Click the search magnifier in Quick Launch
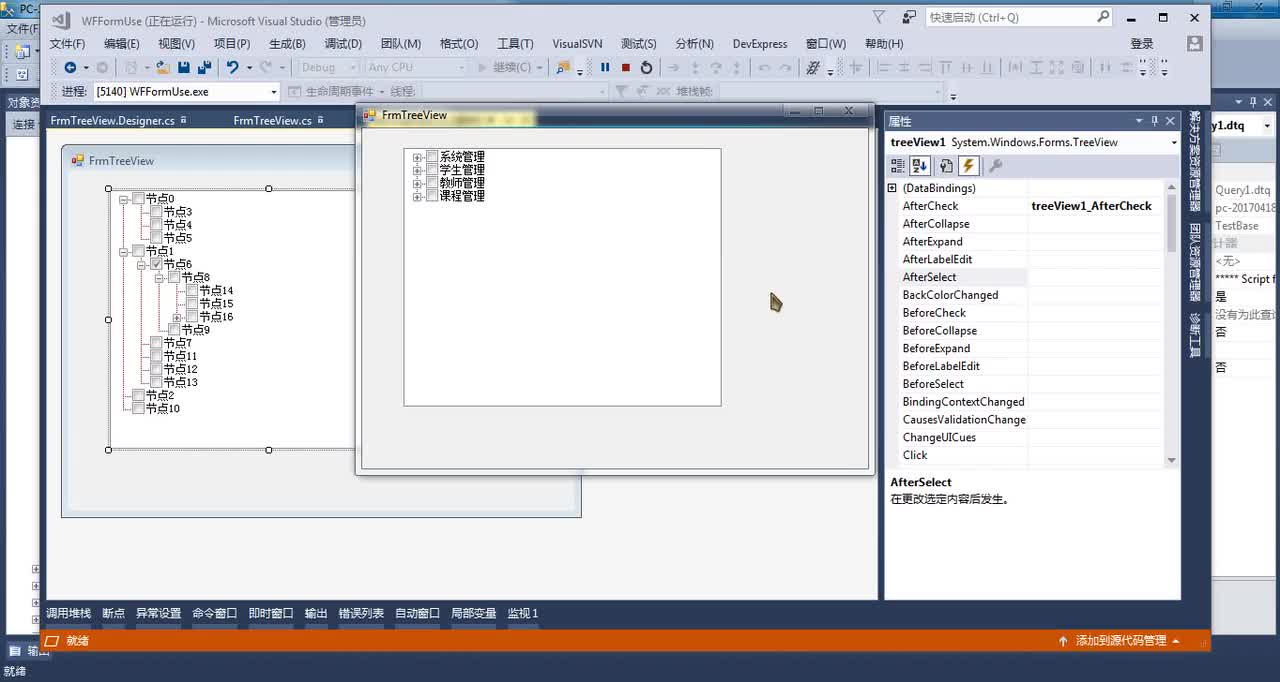This screenshot has height=682, width=1280. 1102,17
